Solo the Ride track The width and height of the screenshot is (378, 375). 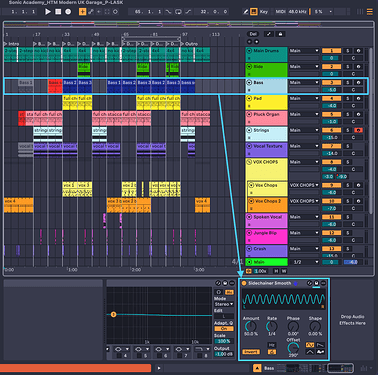(x=348, y=67)
